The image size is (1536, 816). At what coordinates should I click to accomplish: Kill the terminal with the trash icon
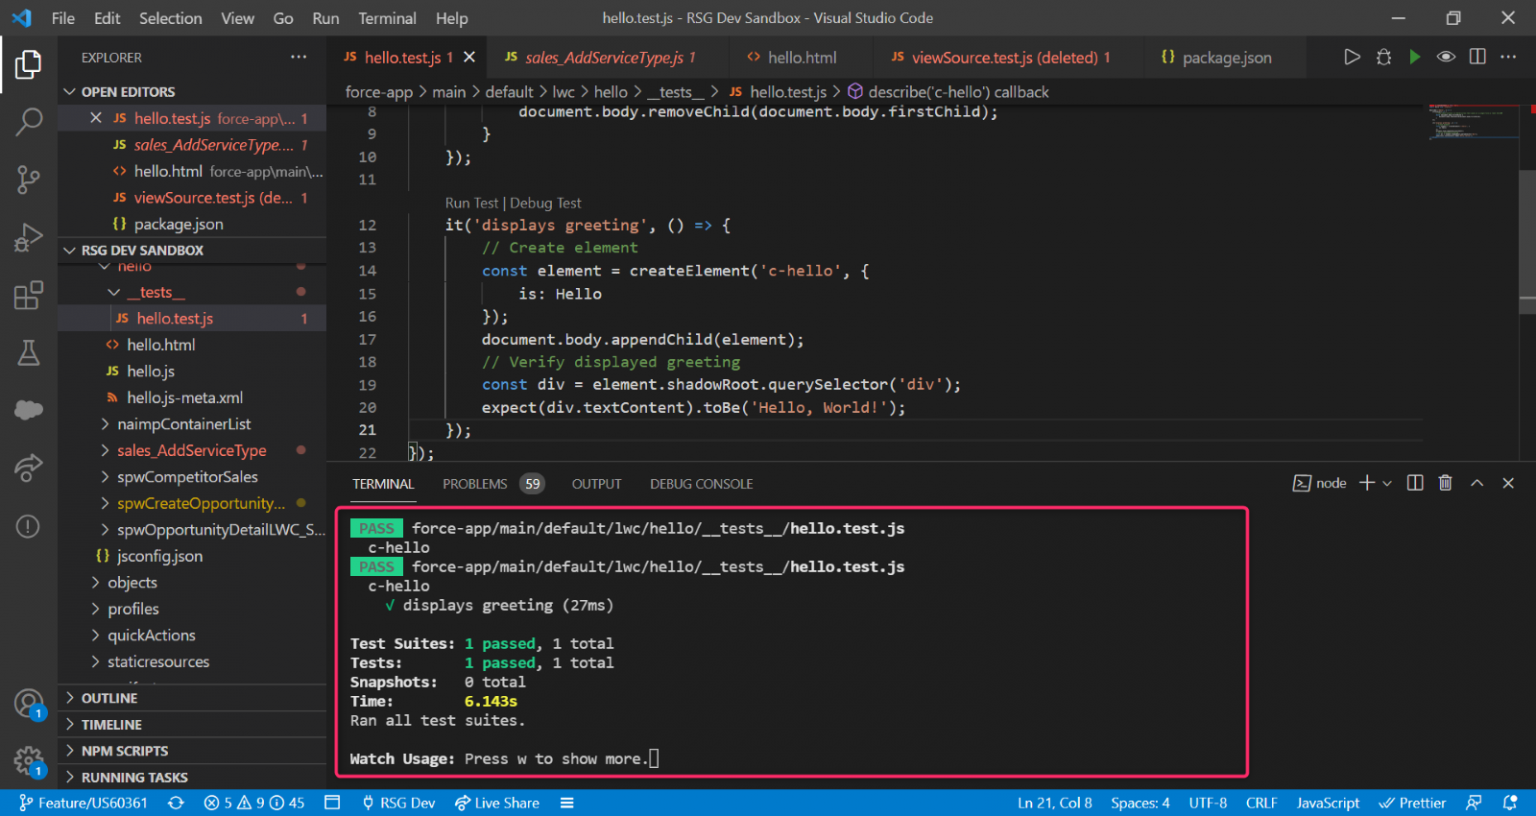click(x=1445, y=482)
